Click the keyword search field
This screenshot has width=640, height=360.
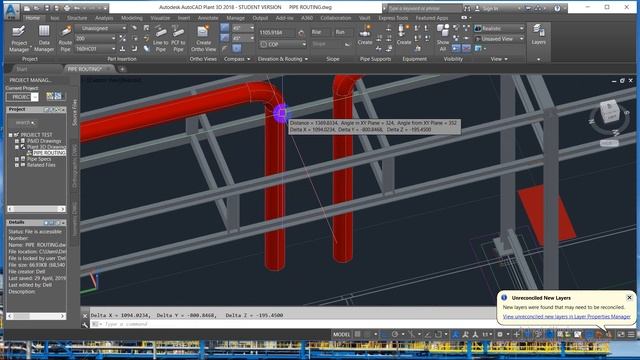click(x=424, y=8)
